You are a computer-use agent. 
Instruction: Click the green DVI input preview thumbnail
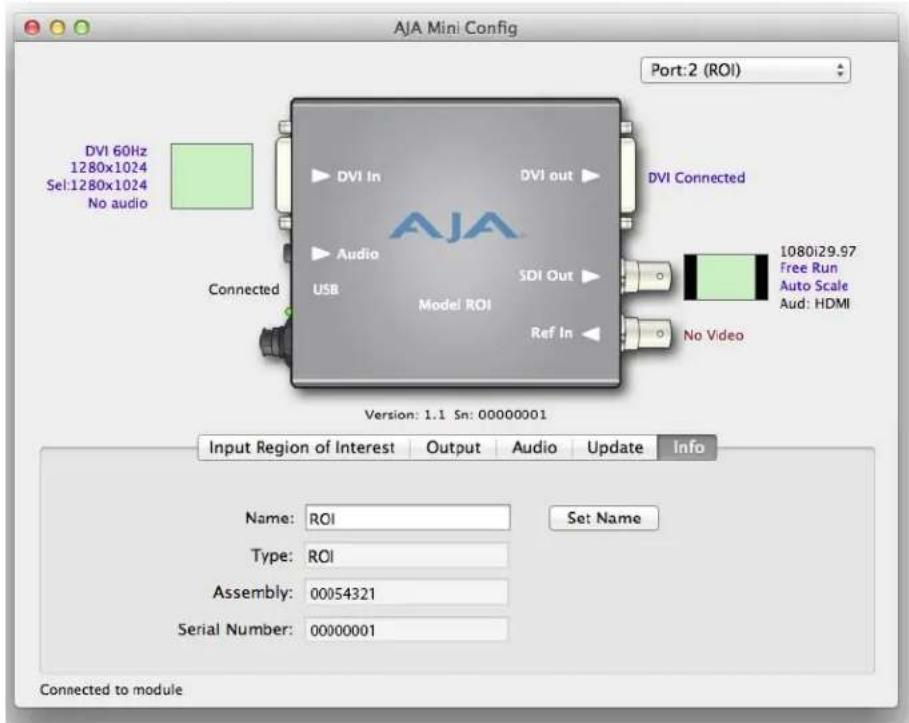tap(212, 176)
